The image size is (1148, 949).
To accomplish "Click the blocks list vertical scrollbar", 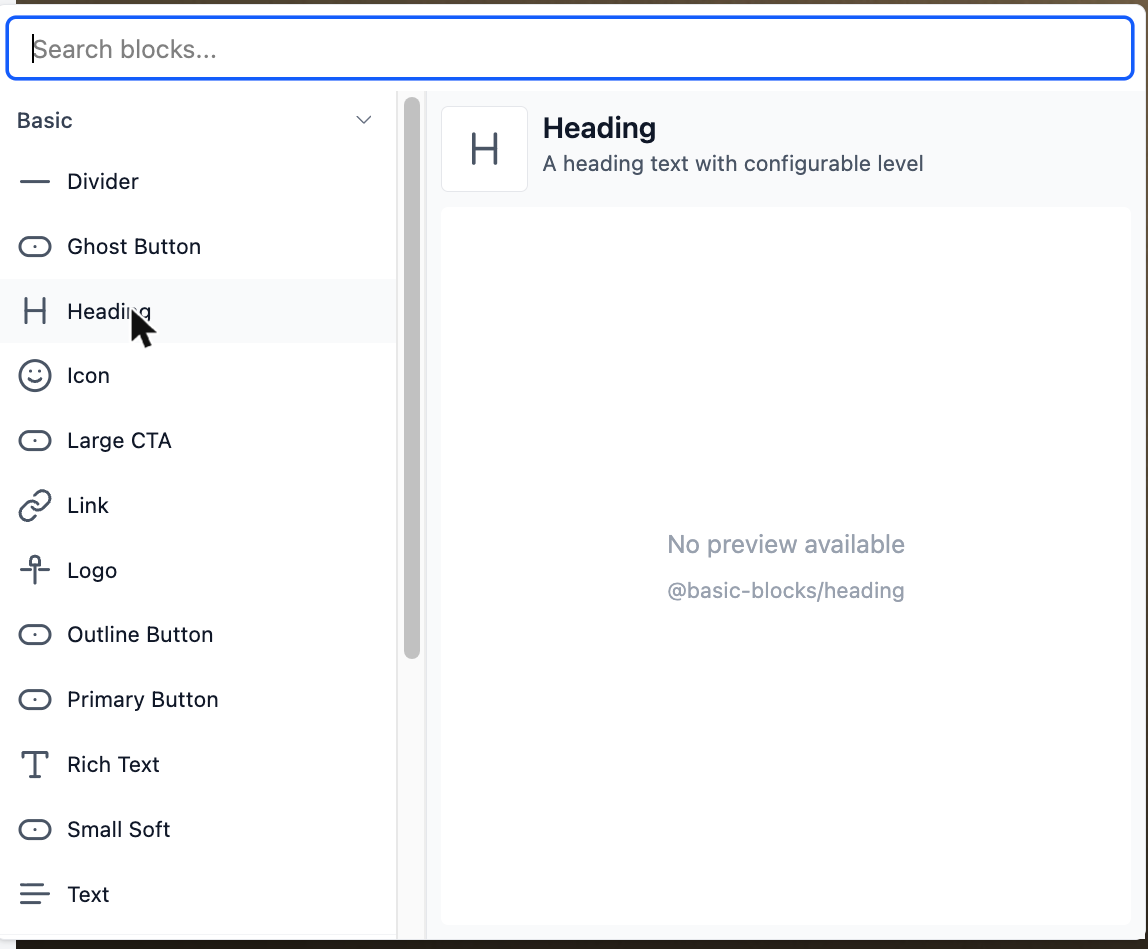I will (x=411, y=378).
